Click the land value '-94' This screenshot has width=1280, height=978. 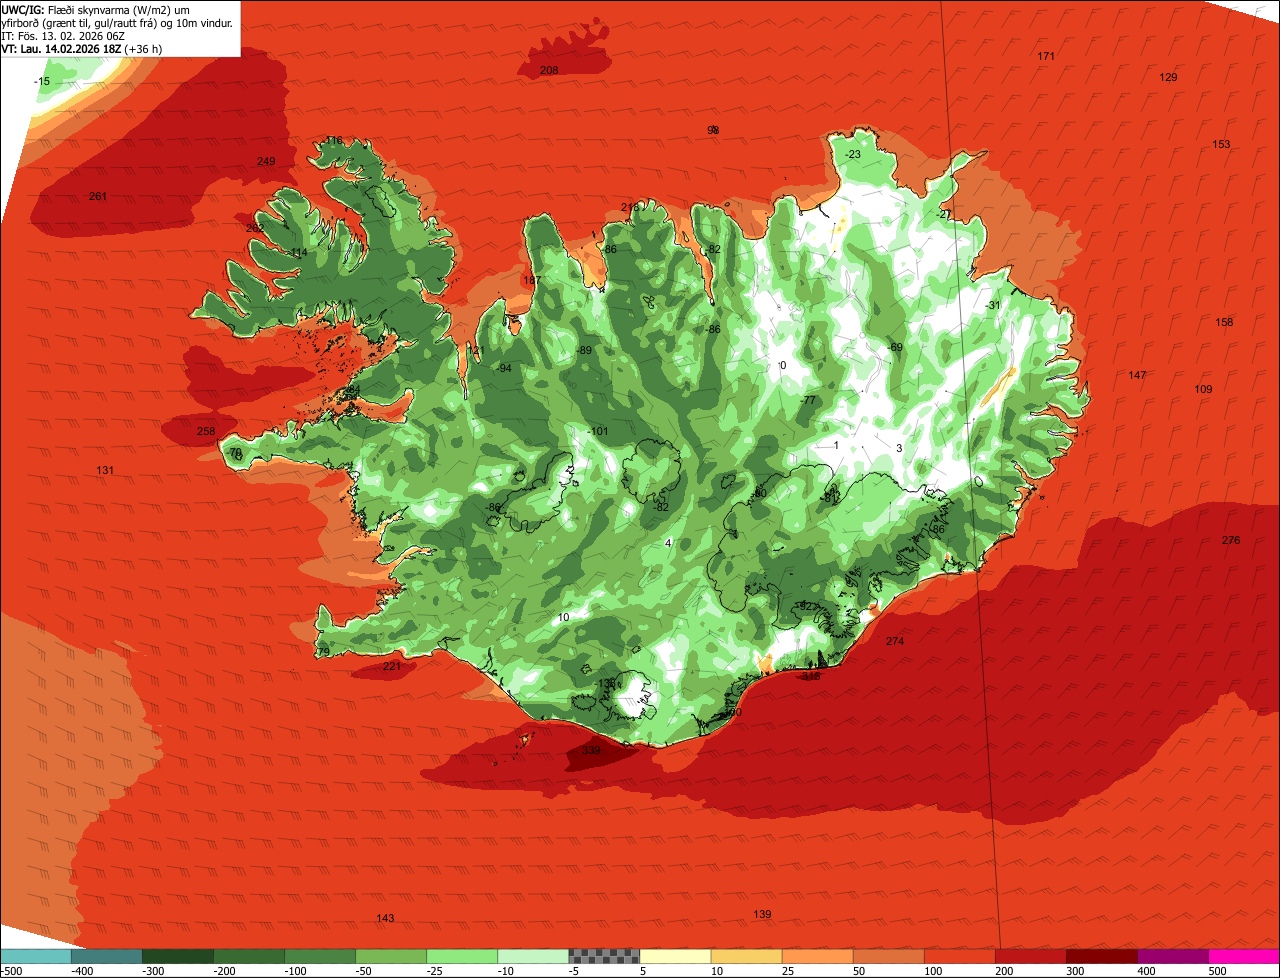tap(504, 368)
